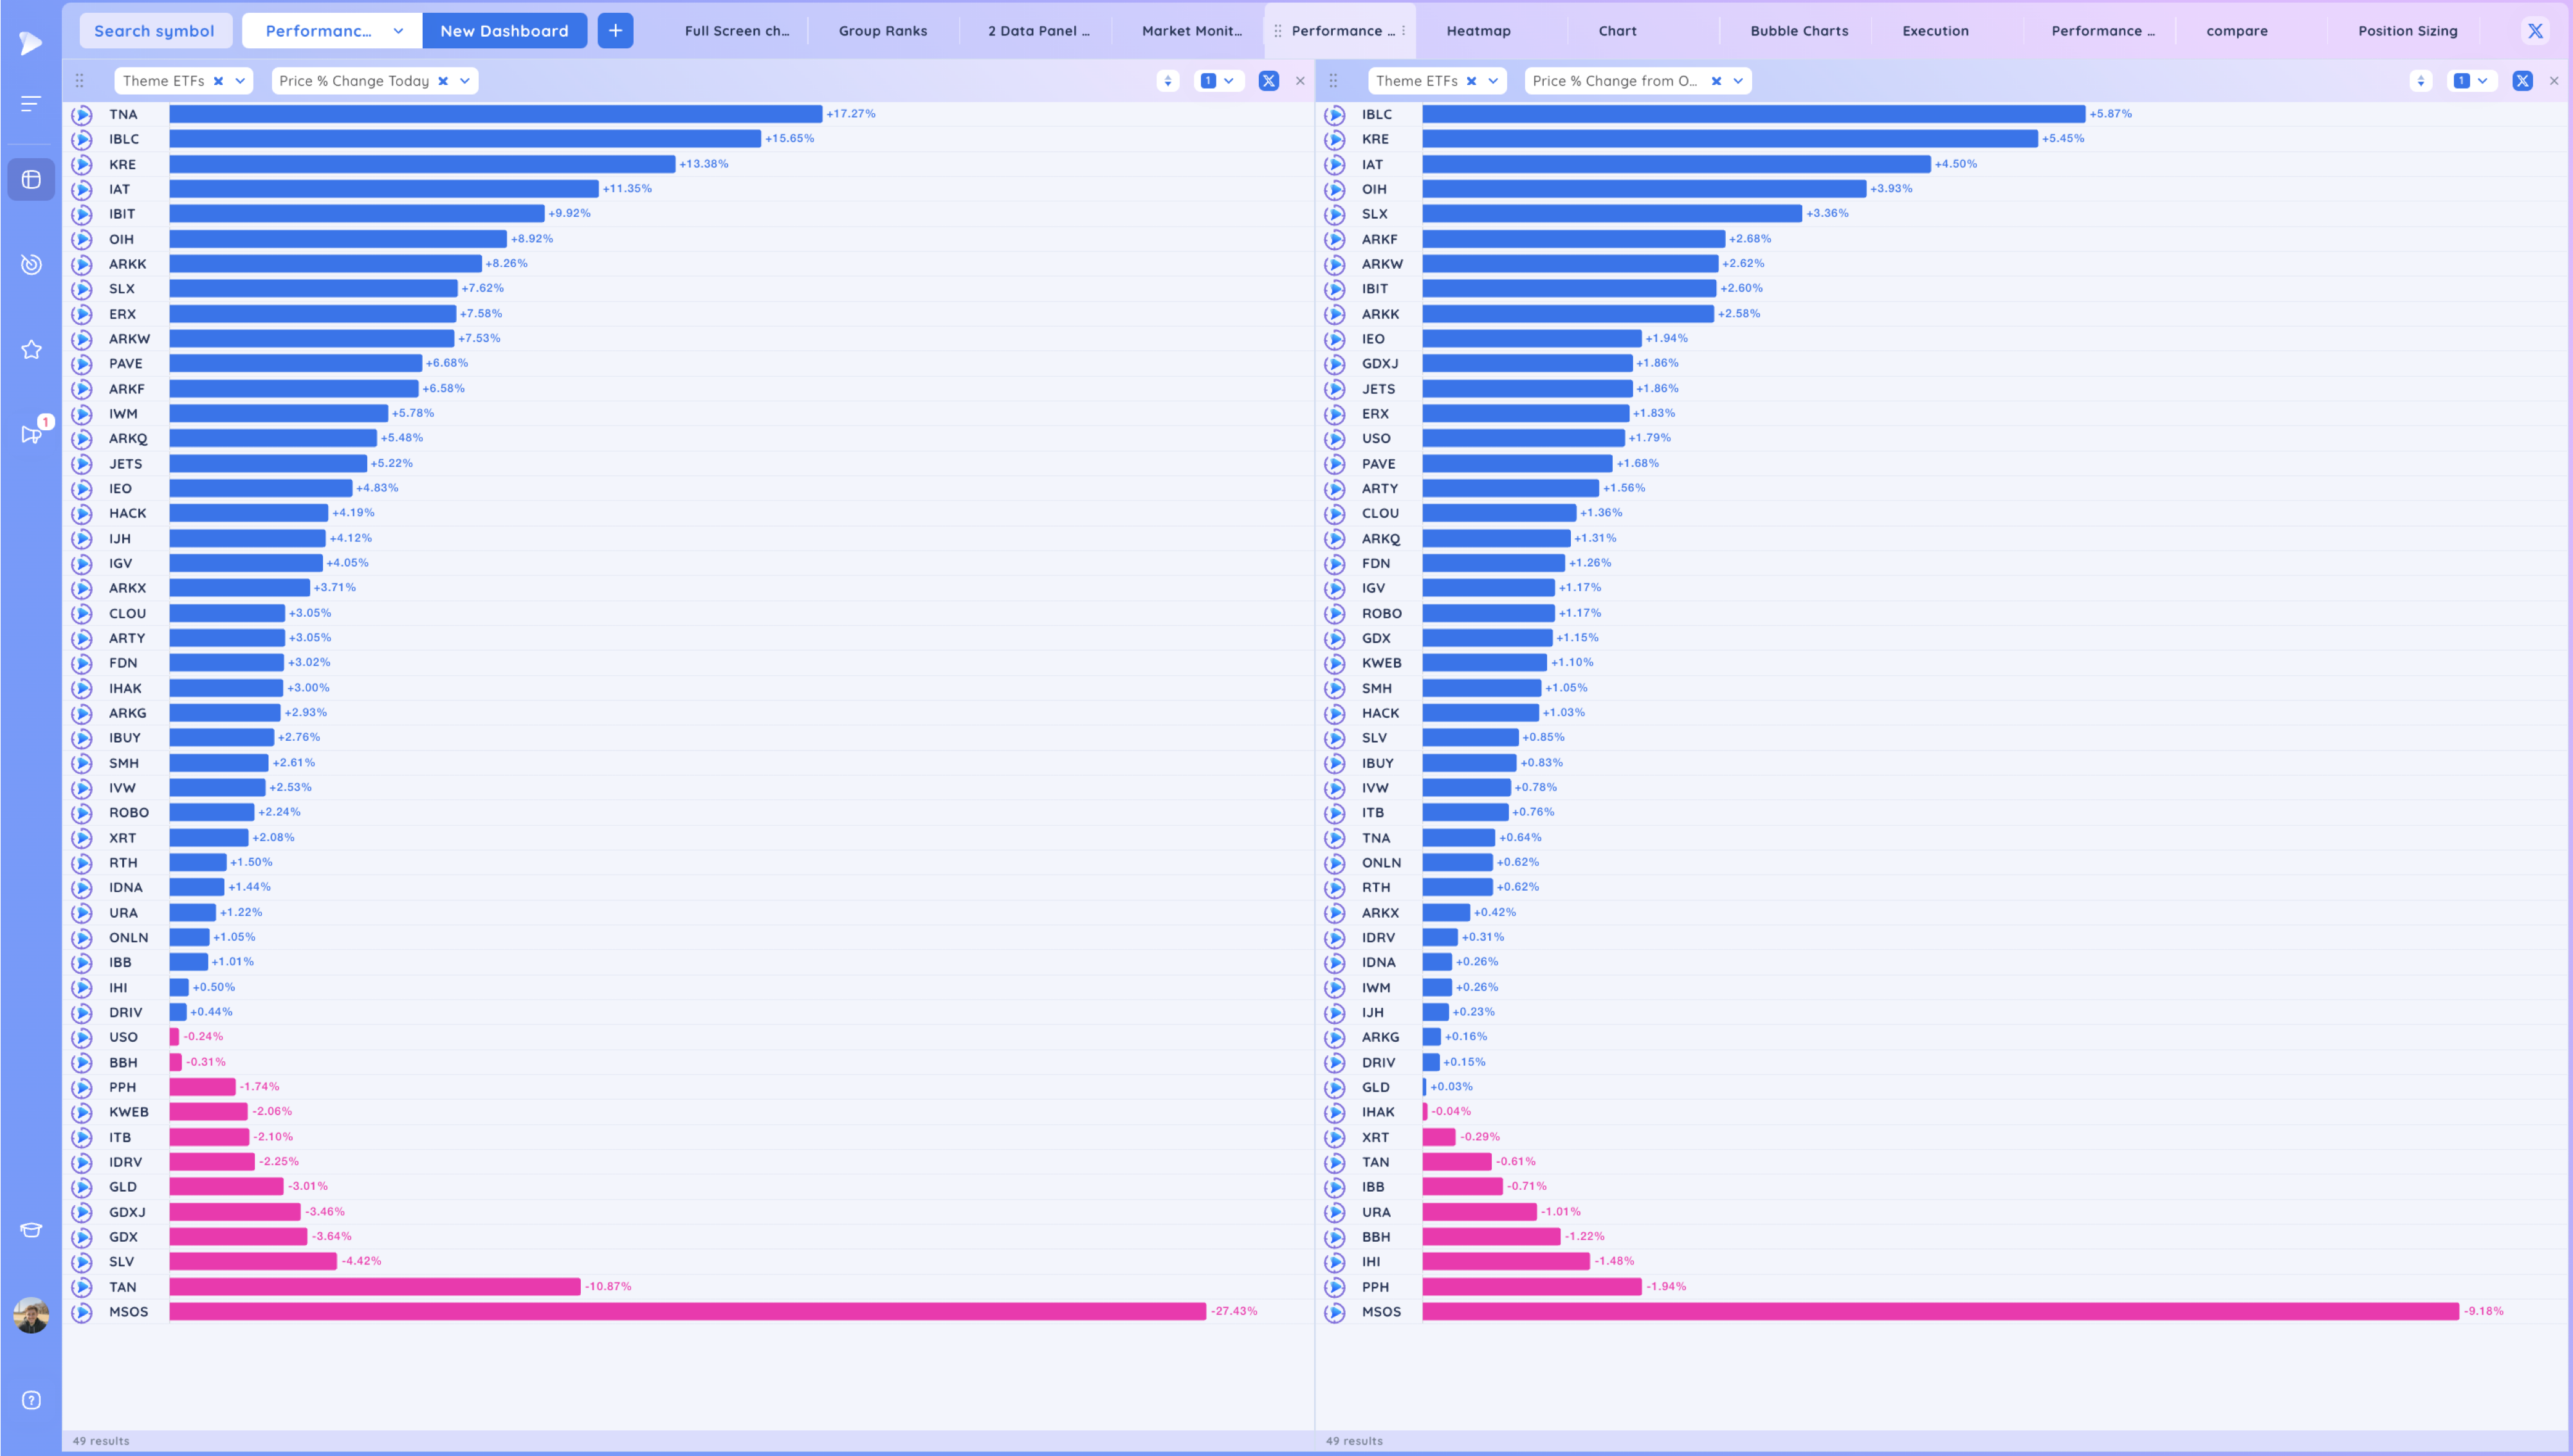
Task: Click the help question mark icon
Action: click(31, 1400)
